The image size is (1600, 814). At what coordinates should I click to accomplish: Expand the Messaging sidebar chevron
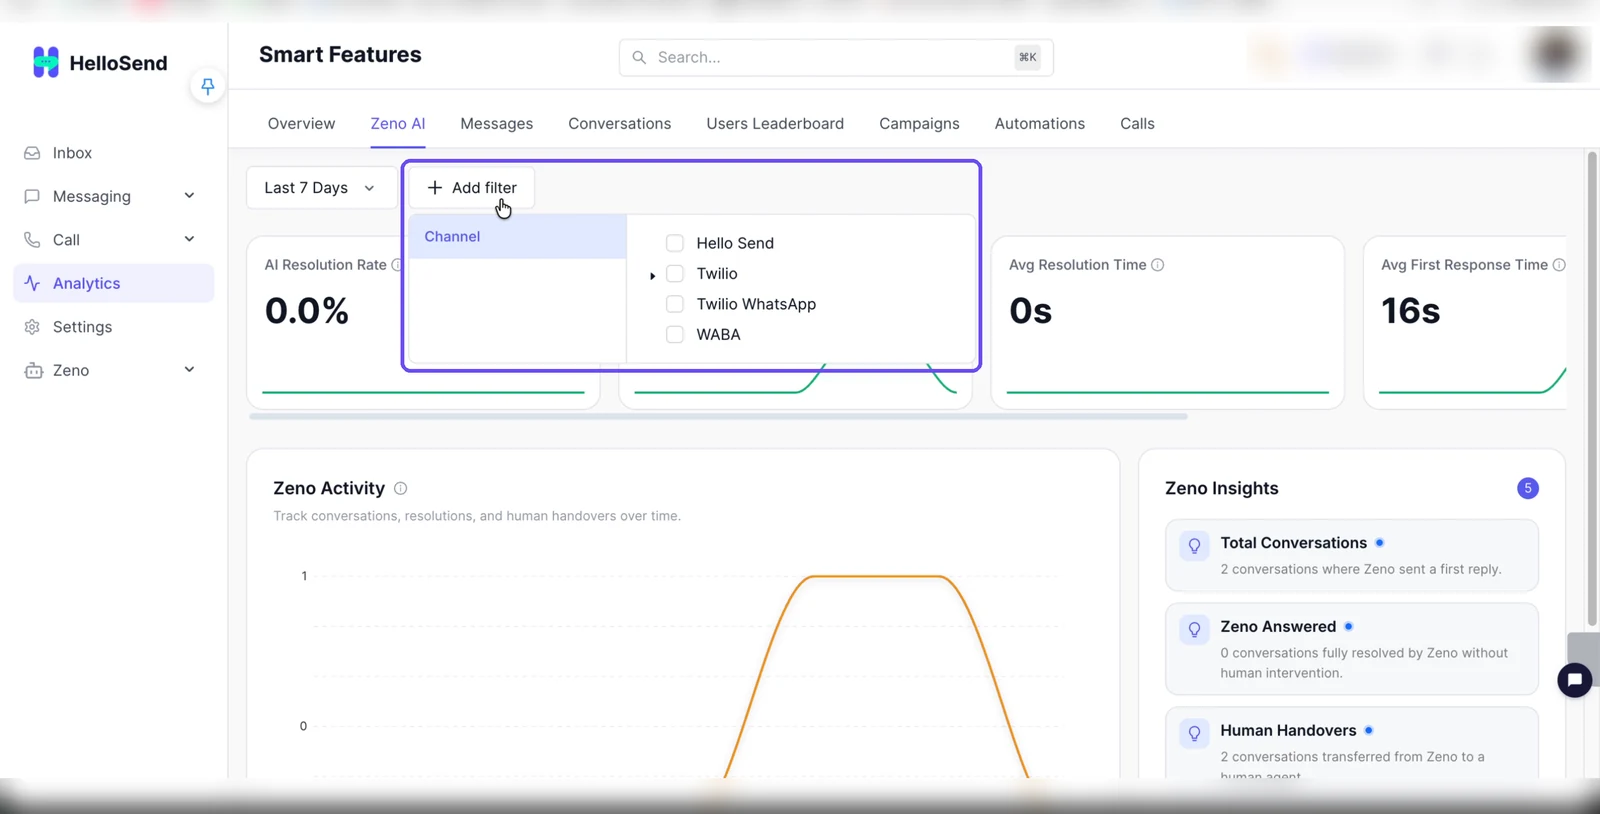point(189,196)
